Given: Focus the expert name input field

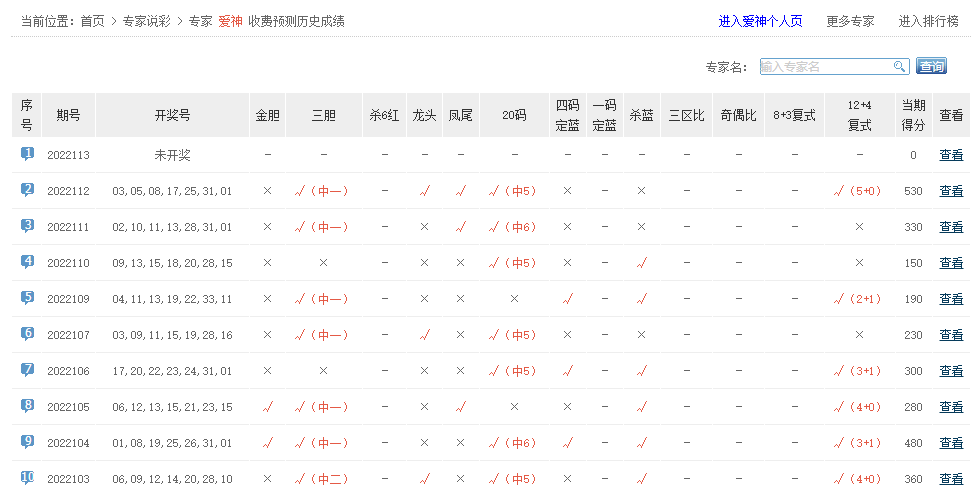Looking at the screenshot, I should tap(825, 67).
